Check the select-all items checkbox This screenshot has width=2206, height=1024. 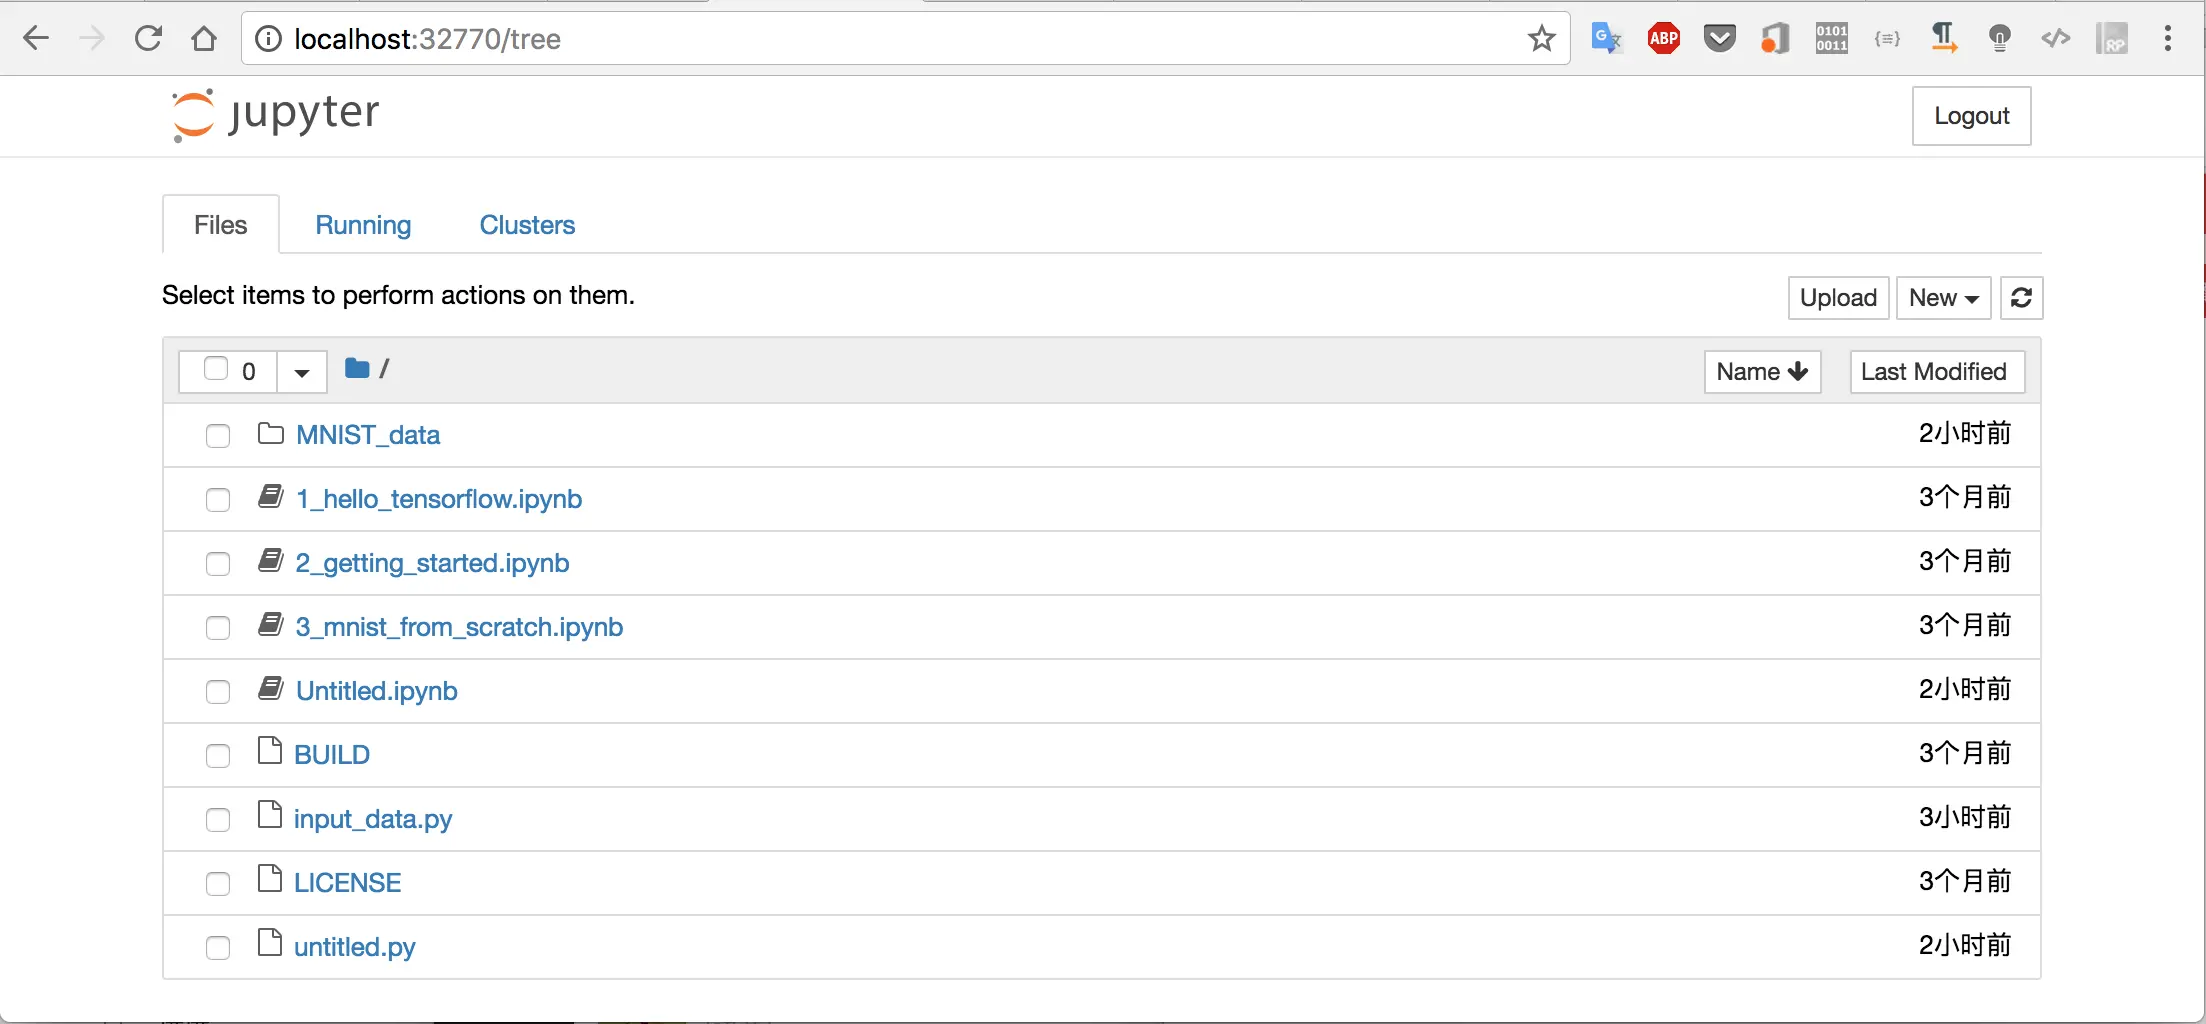click(215, 369)
